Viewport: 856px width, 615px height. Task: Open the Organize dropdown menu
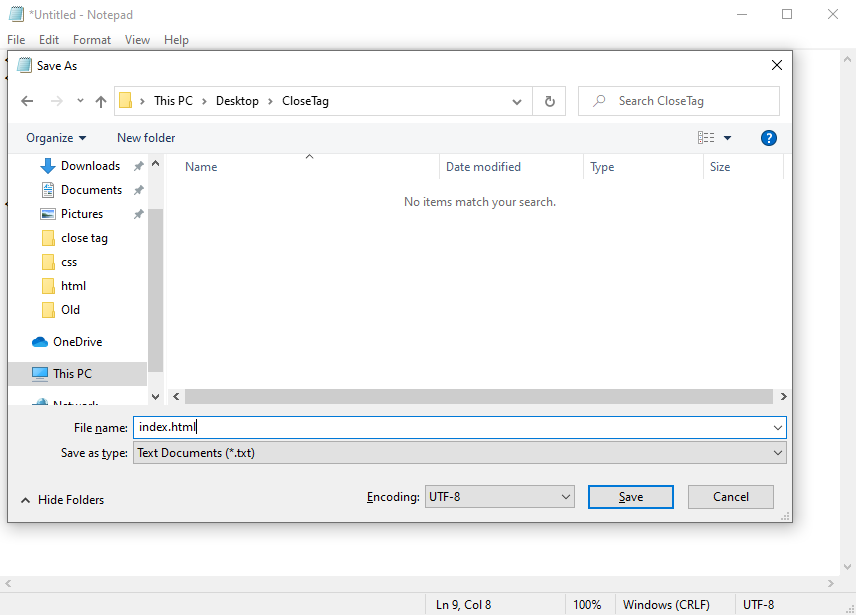point(56,138)
